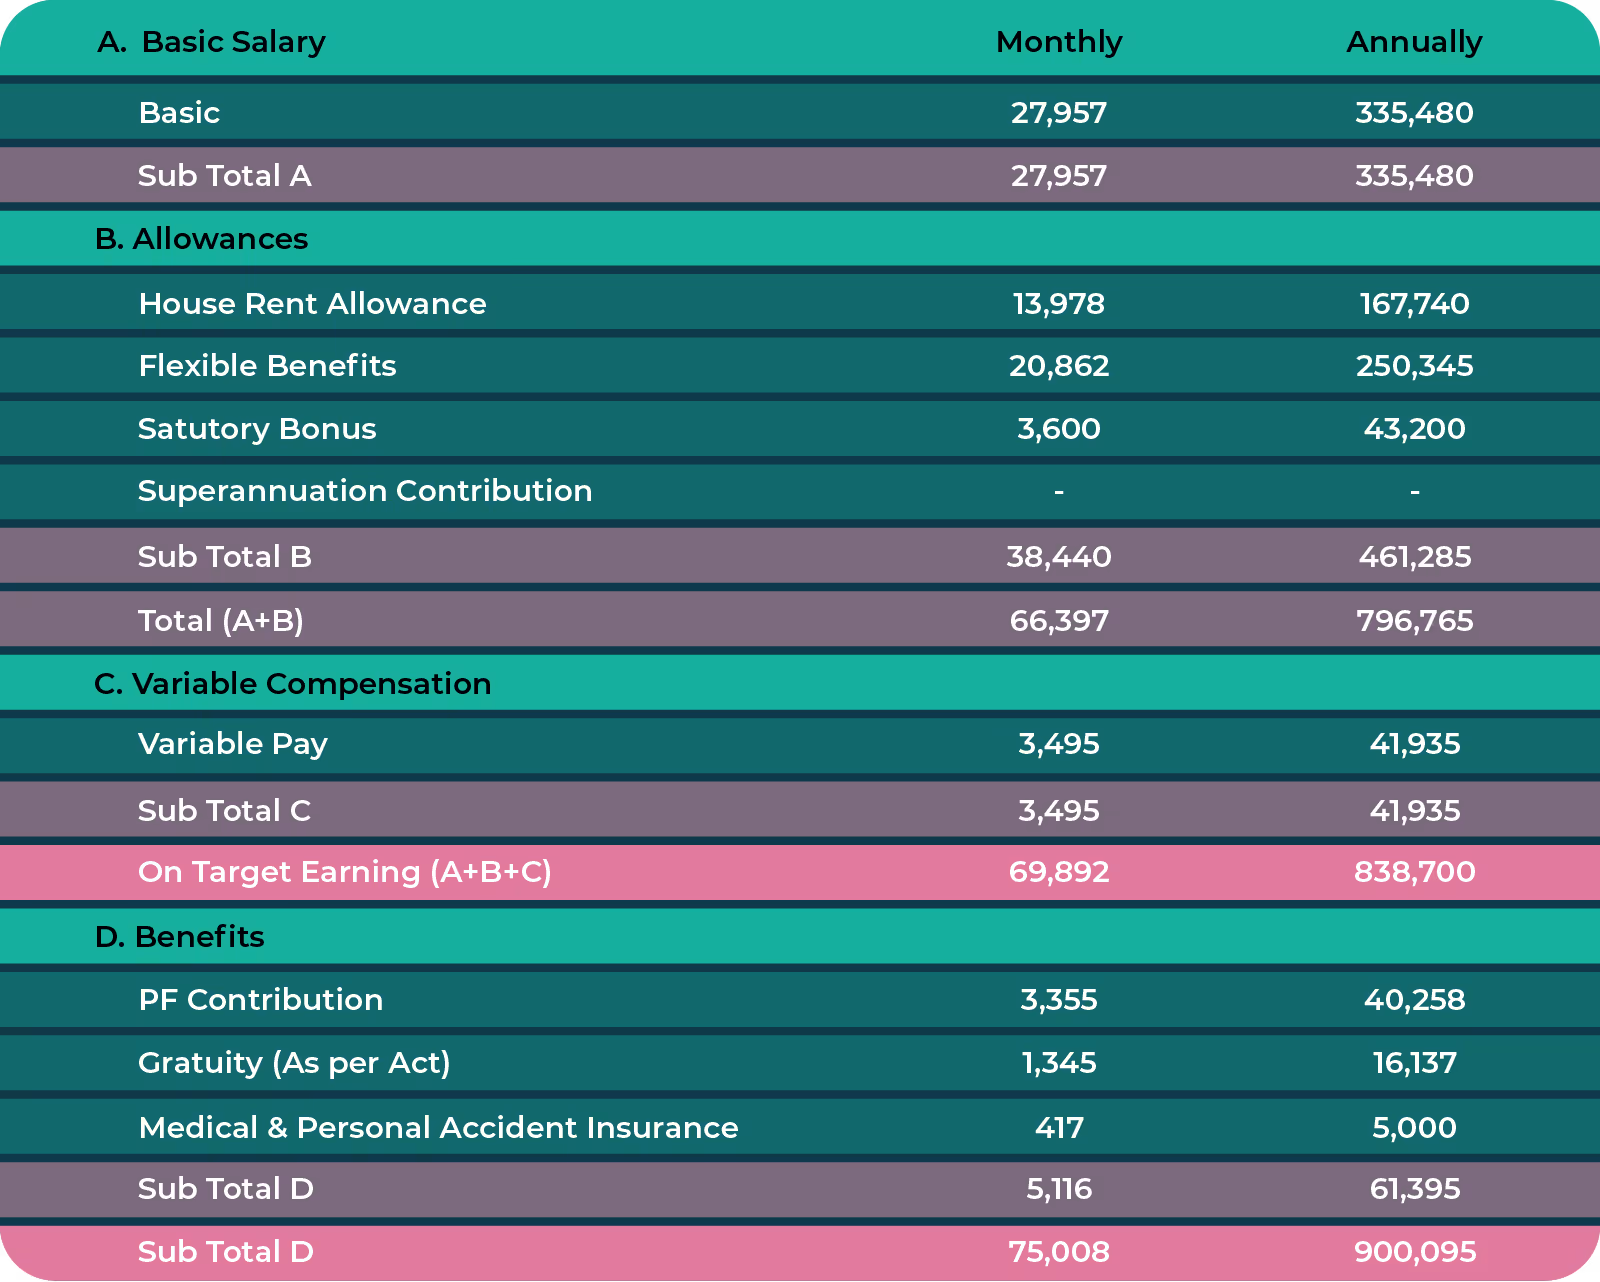Click the Sub Total B row
The height and width of the screenshot is (1282, 1600).
[224, 557]
